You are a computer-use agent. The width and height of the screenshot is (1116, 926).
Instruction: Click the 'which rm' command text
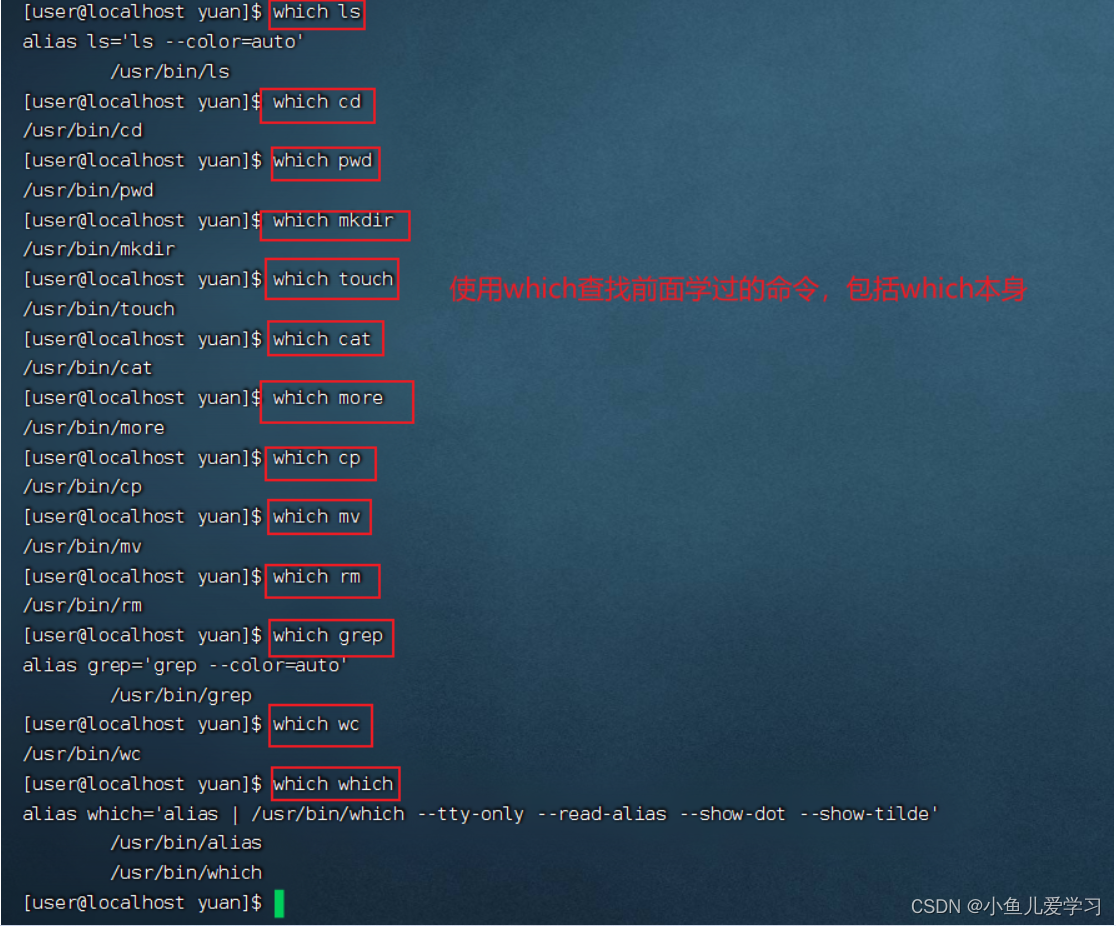[x=317, y=577]
